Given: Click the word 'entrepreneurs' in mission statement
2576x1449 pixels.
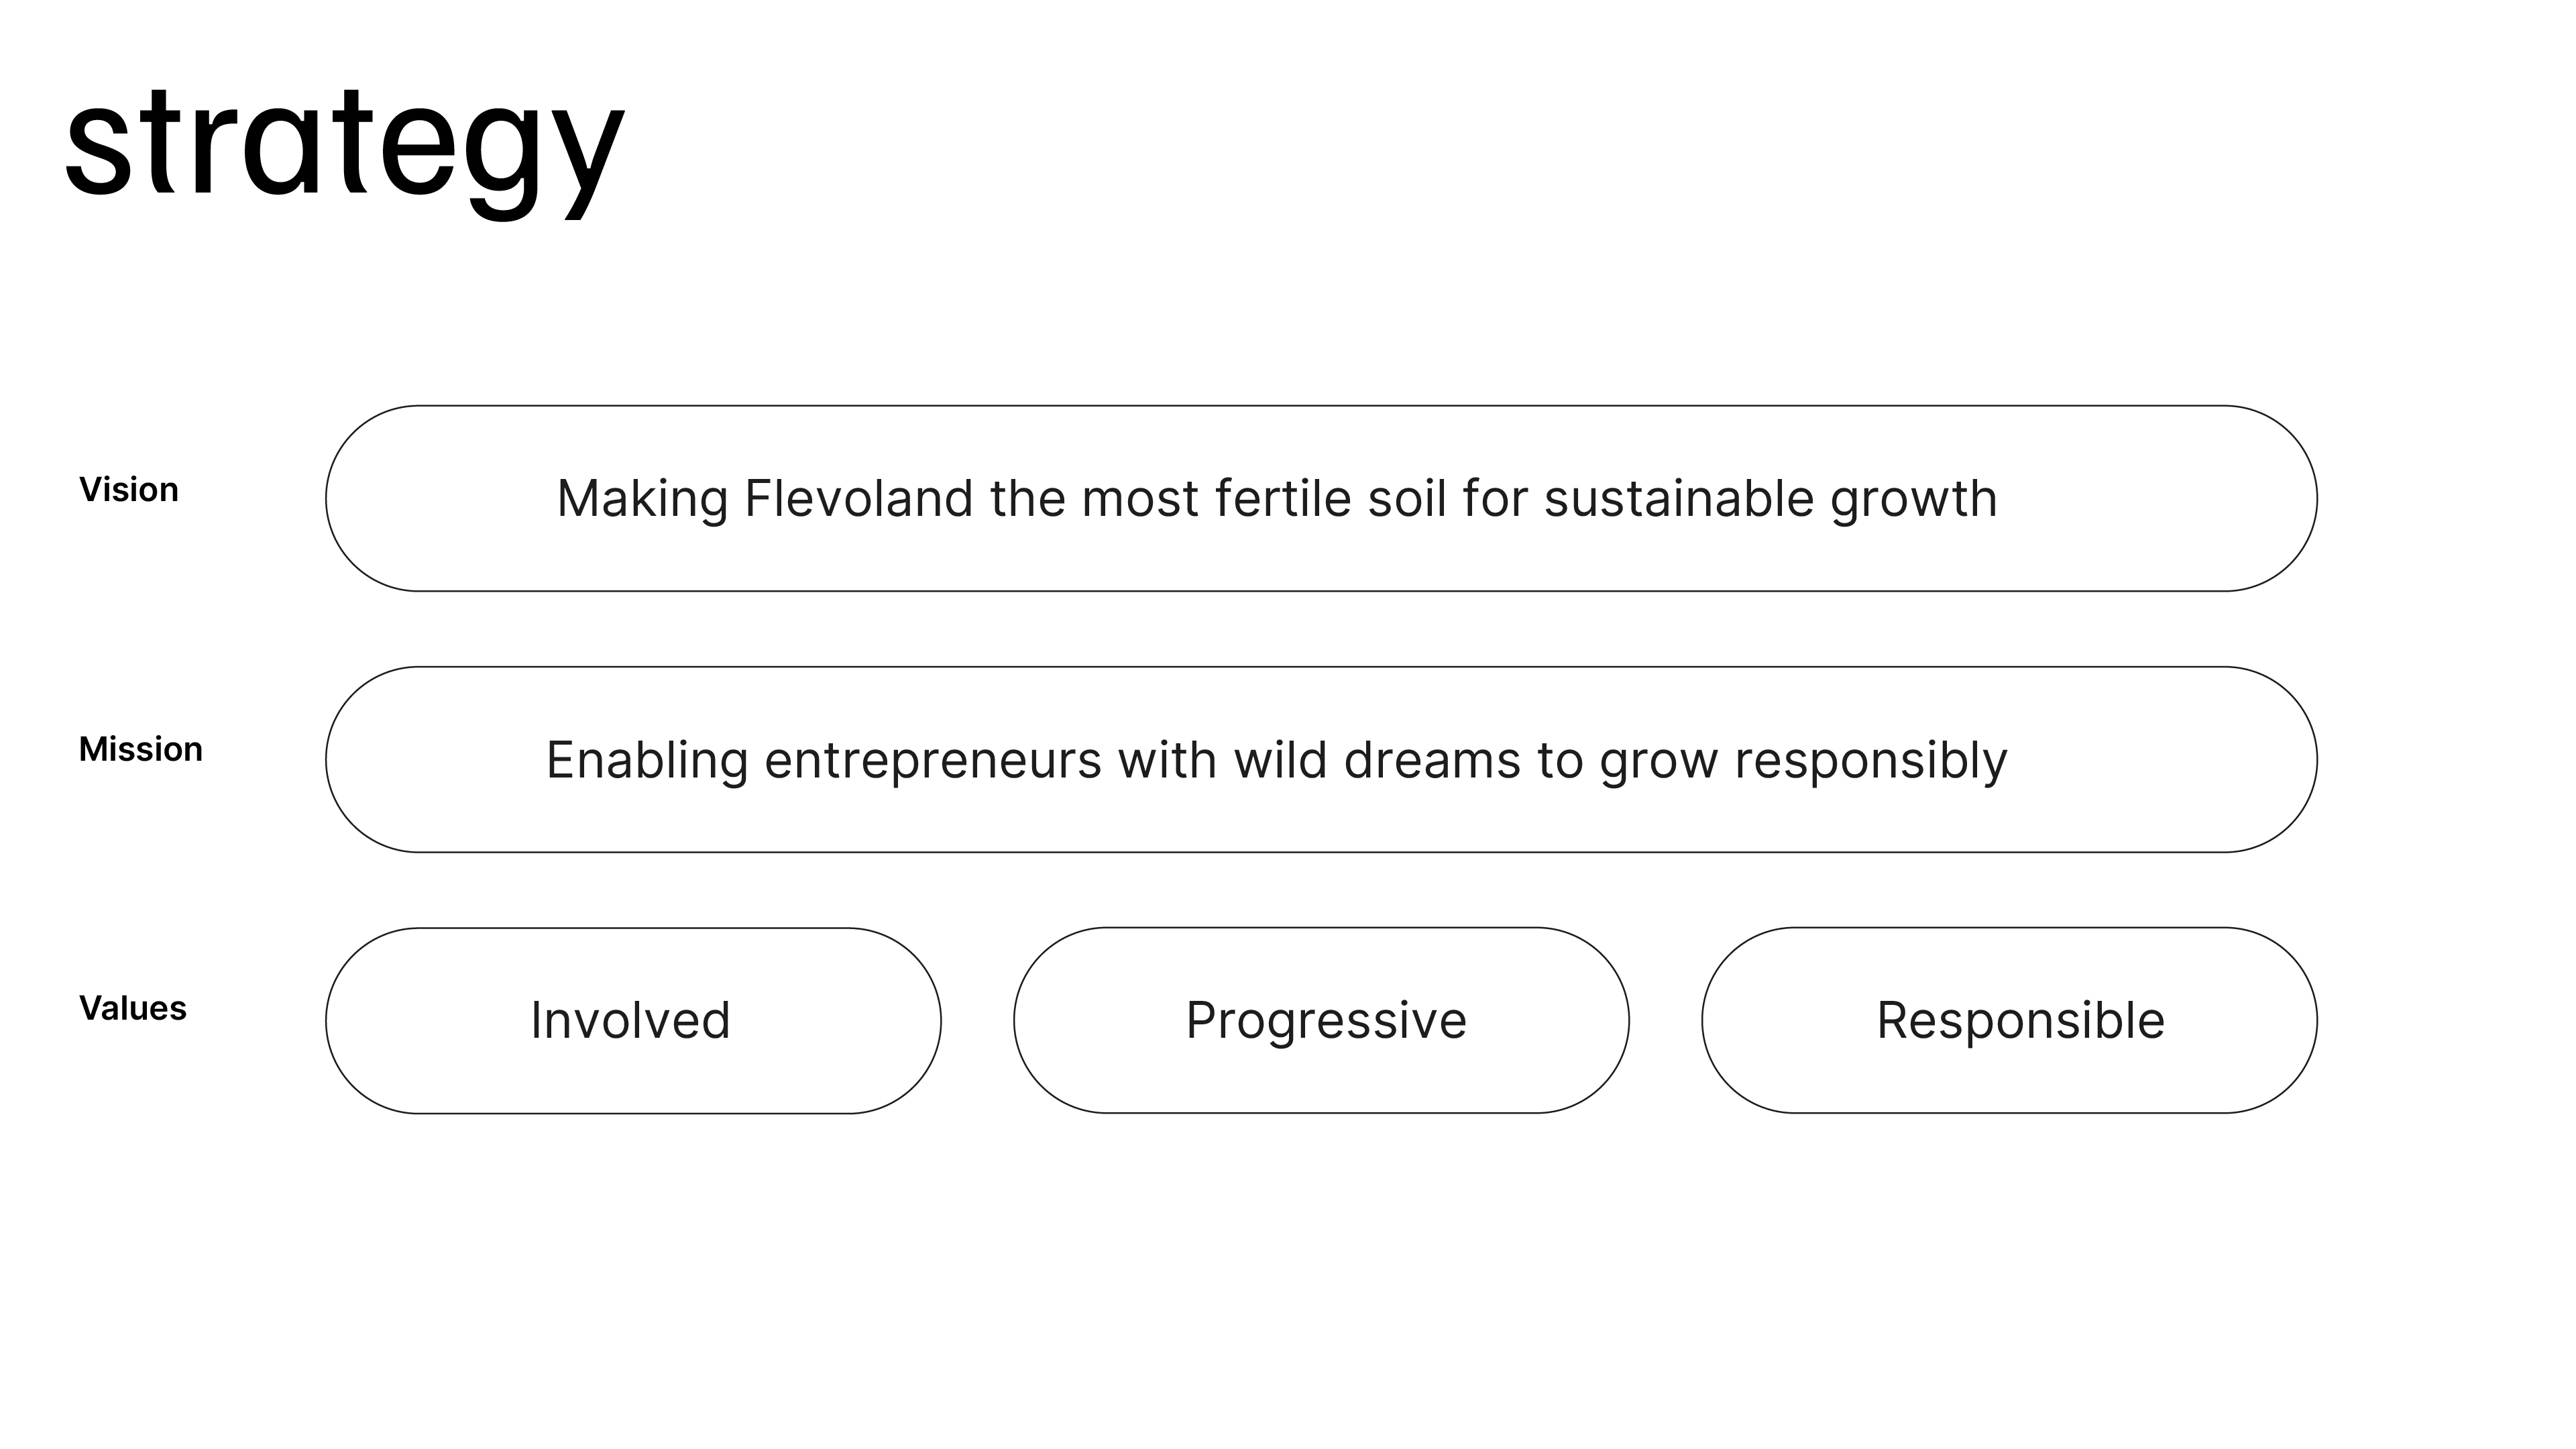Looking at the screenshot, I should pos(932,760).
